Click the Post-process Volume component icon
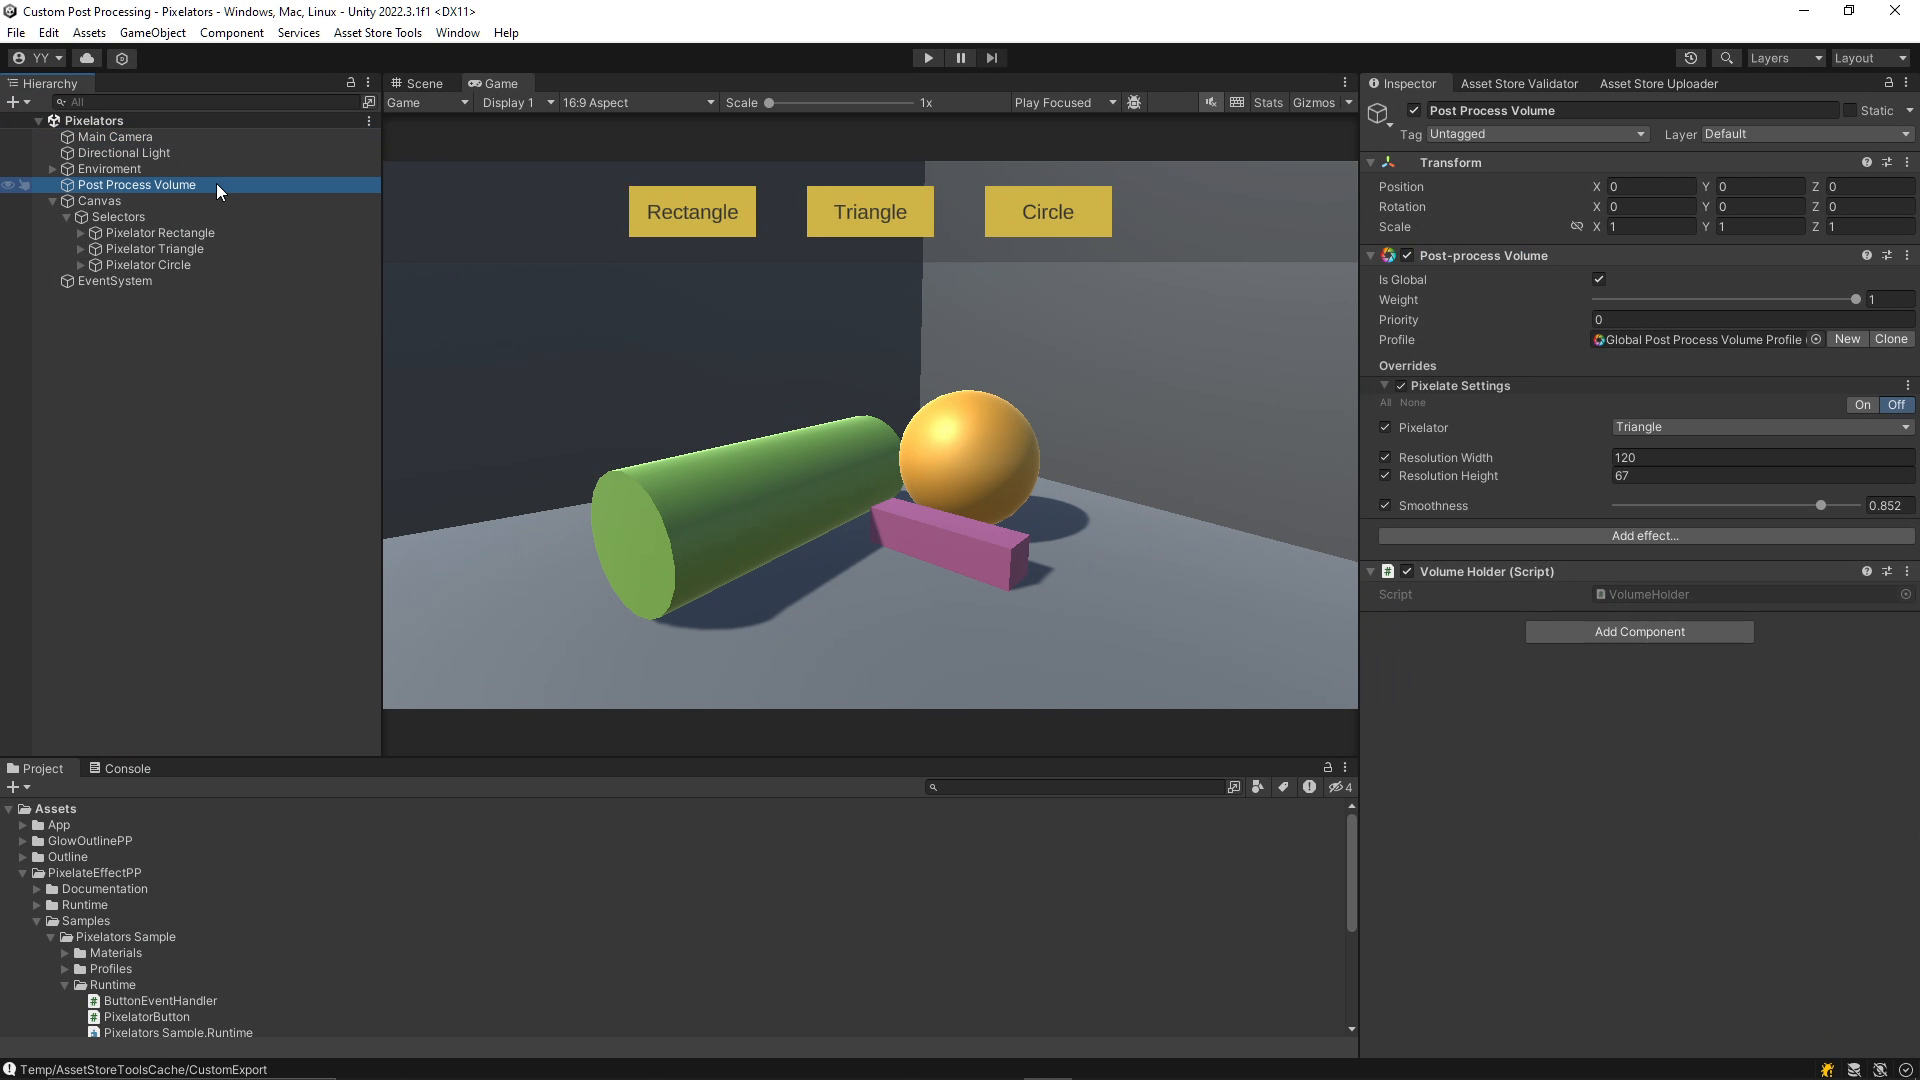1920x1080 pixels. [x=1390, y=255]
